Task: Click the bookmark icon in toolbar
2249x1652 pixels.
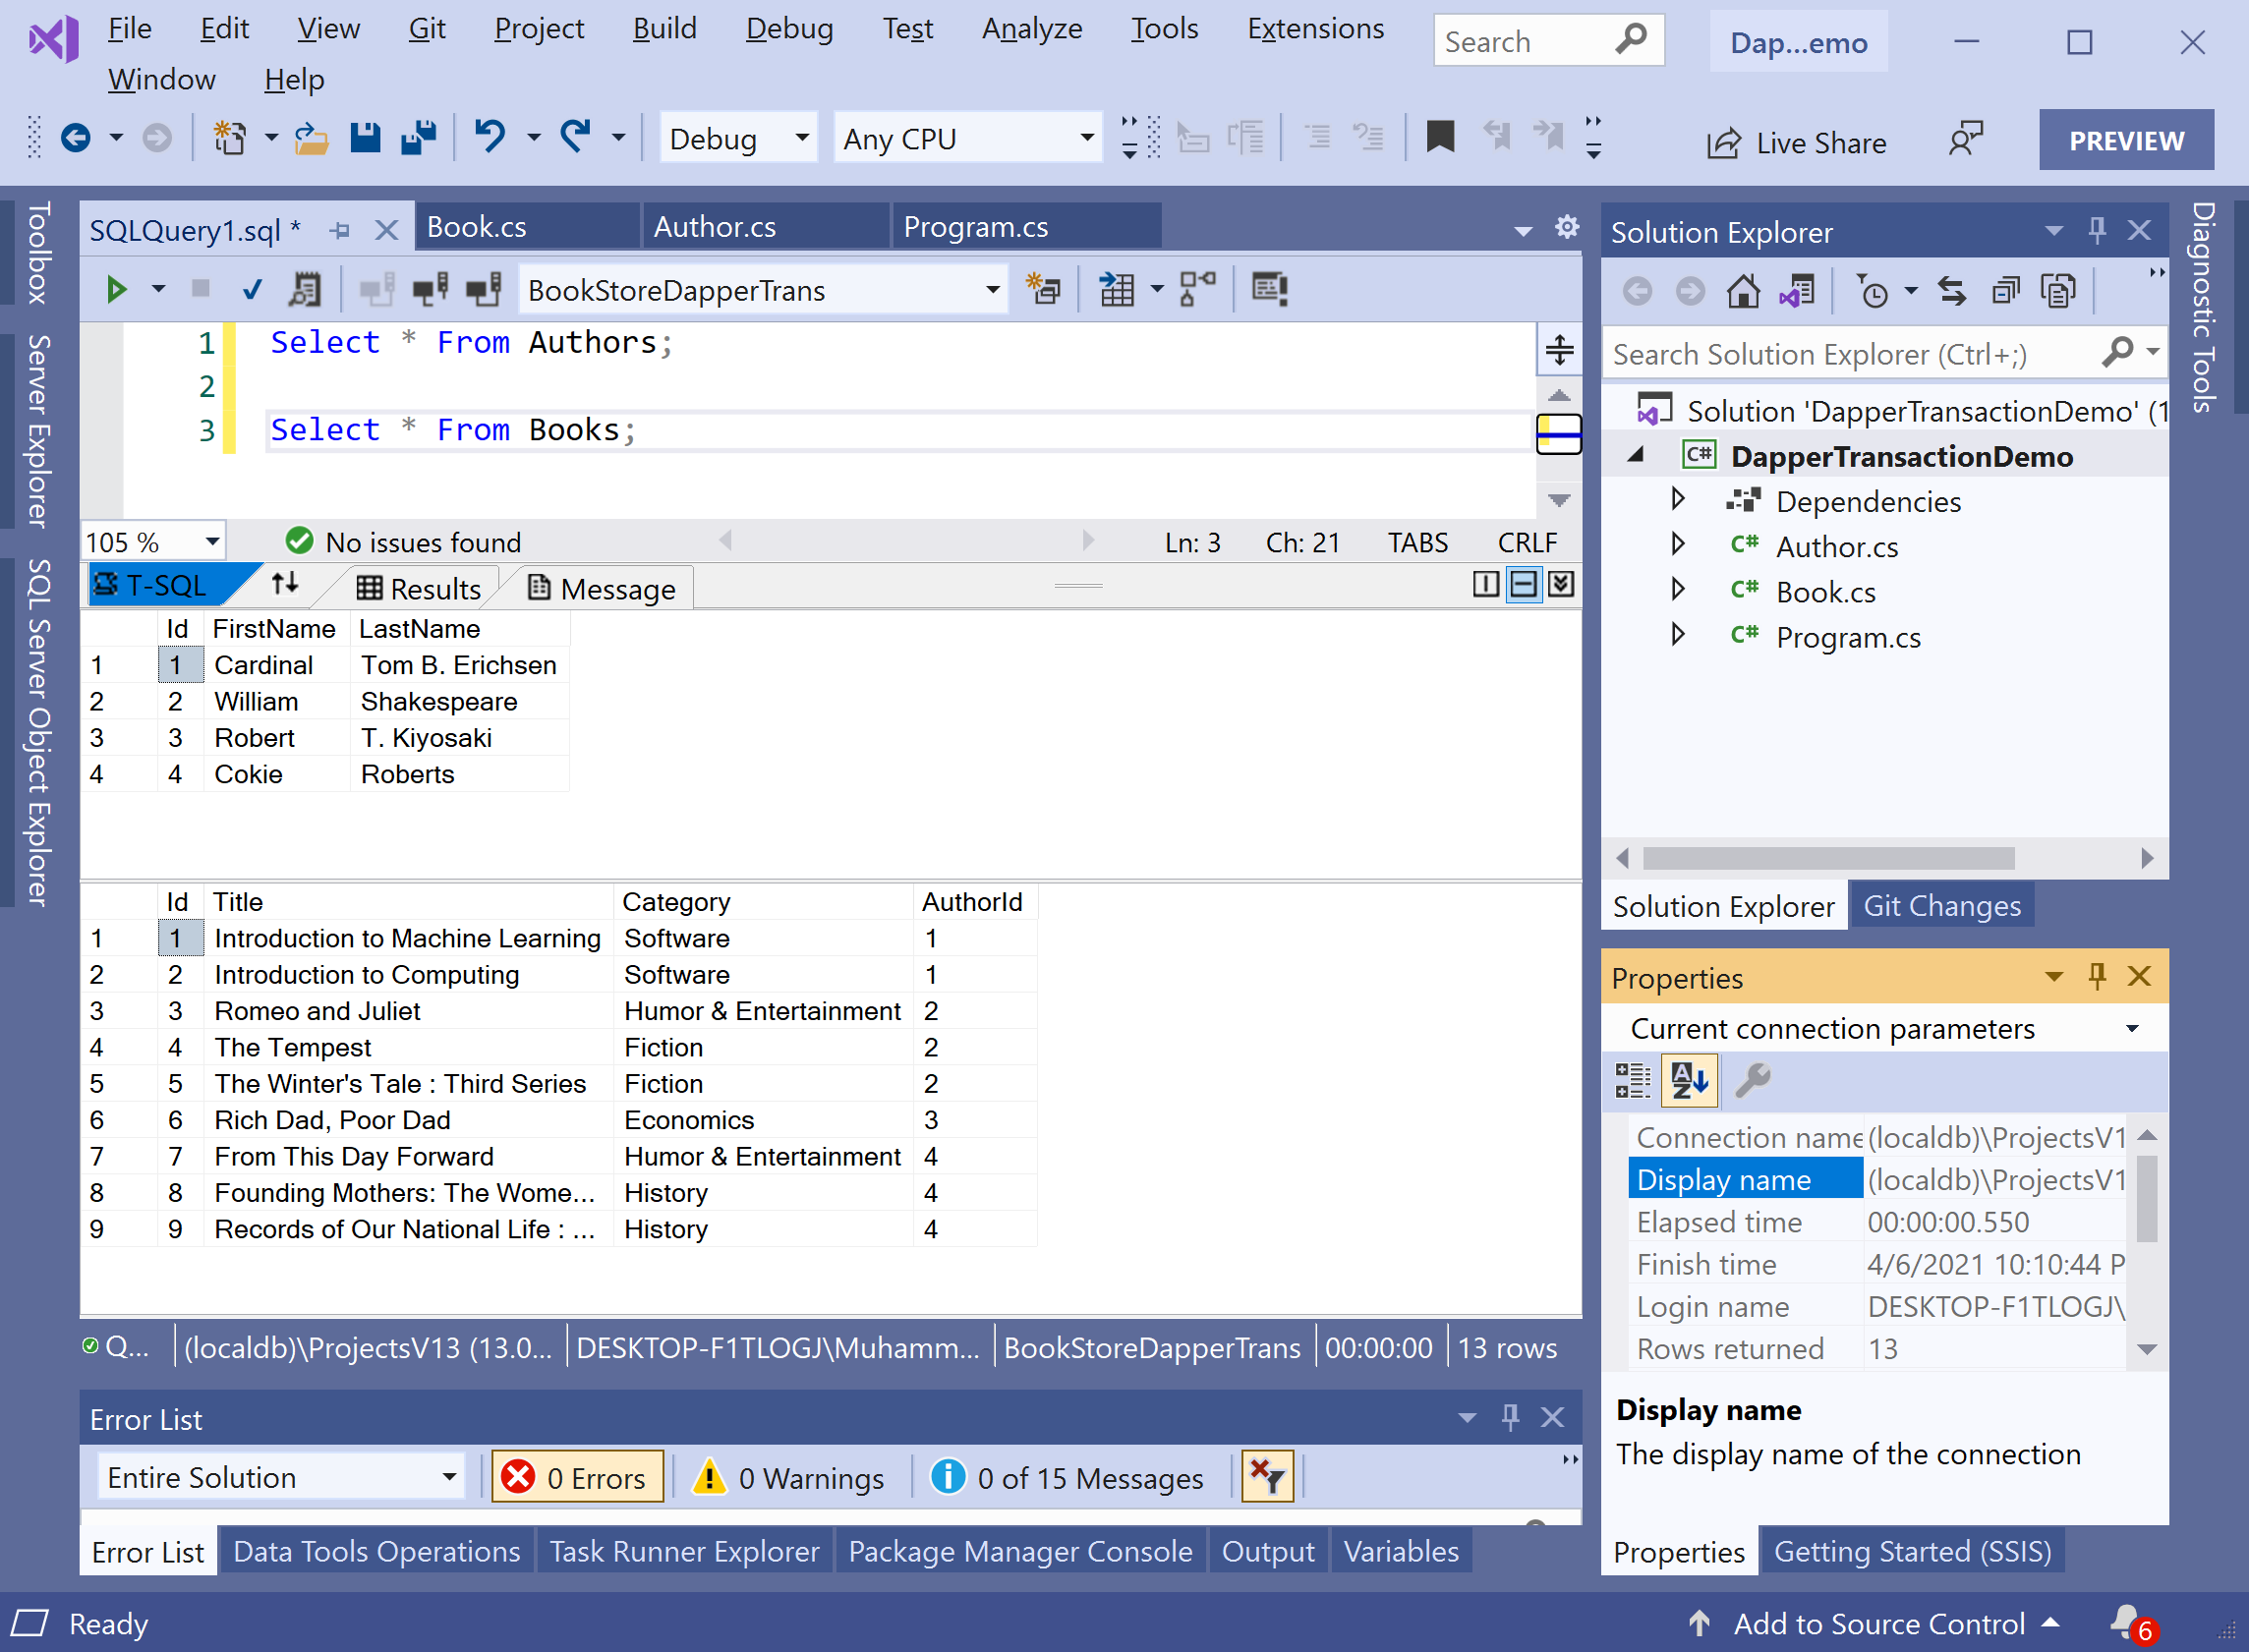Action: point(1439,137)
